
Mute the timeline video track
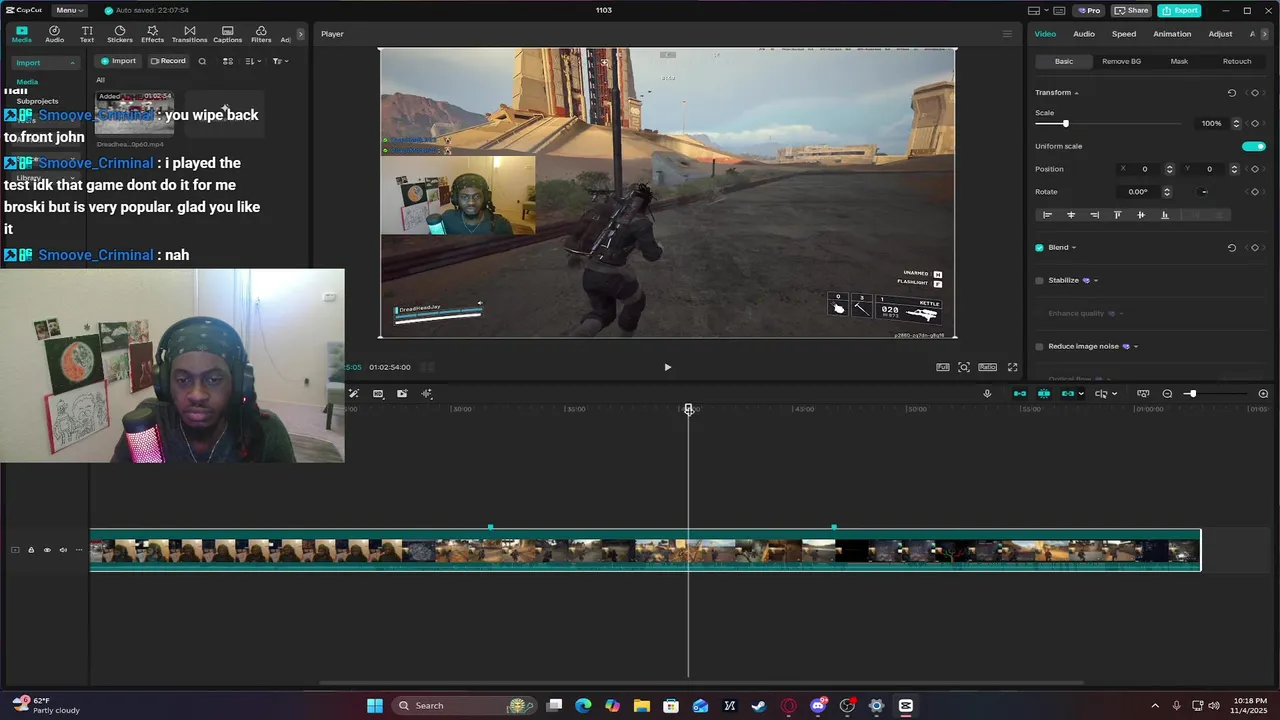[x=63, y=550]
